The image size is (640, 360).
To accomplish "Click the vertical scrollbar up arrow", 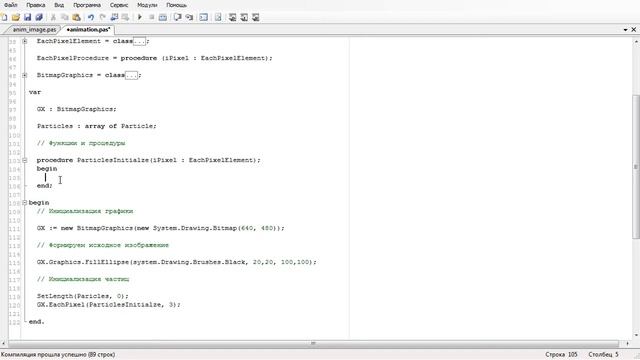I will [636, 42].
